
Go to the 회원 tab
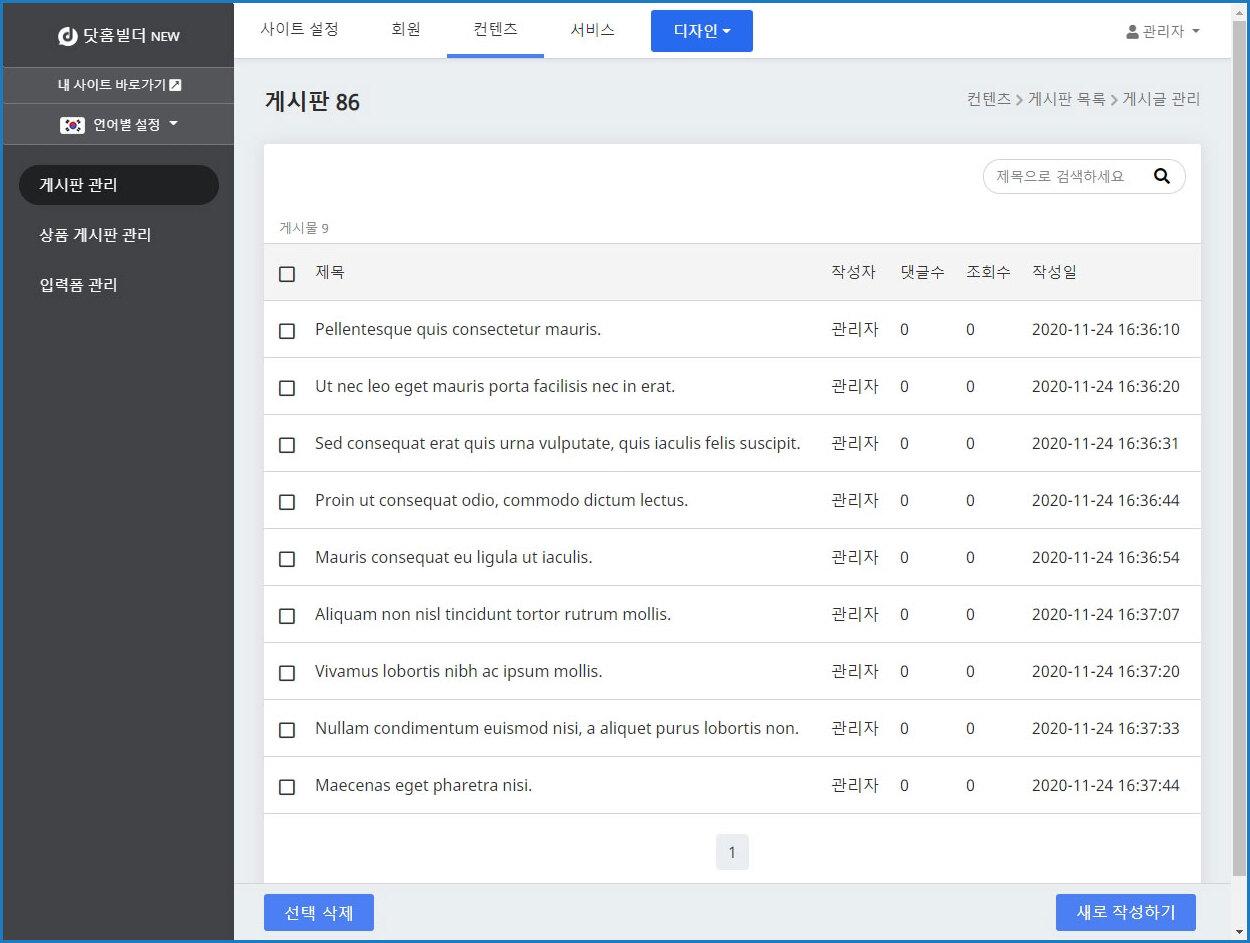pyautogui.click(x=406, y=29)
